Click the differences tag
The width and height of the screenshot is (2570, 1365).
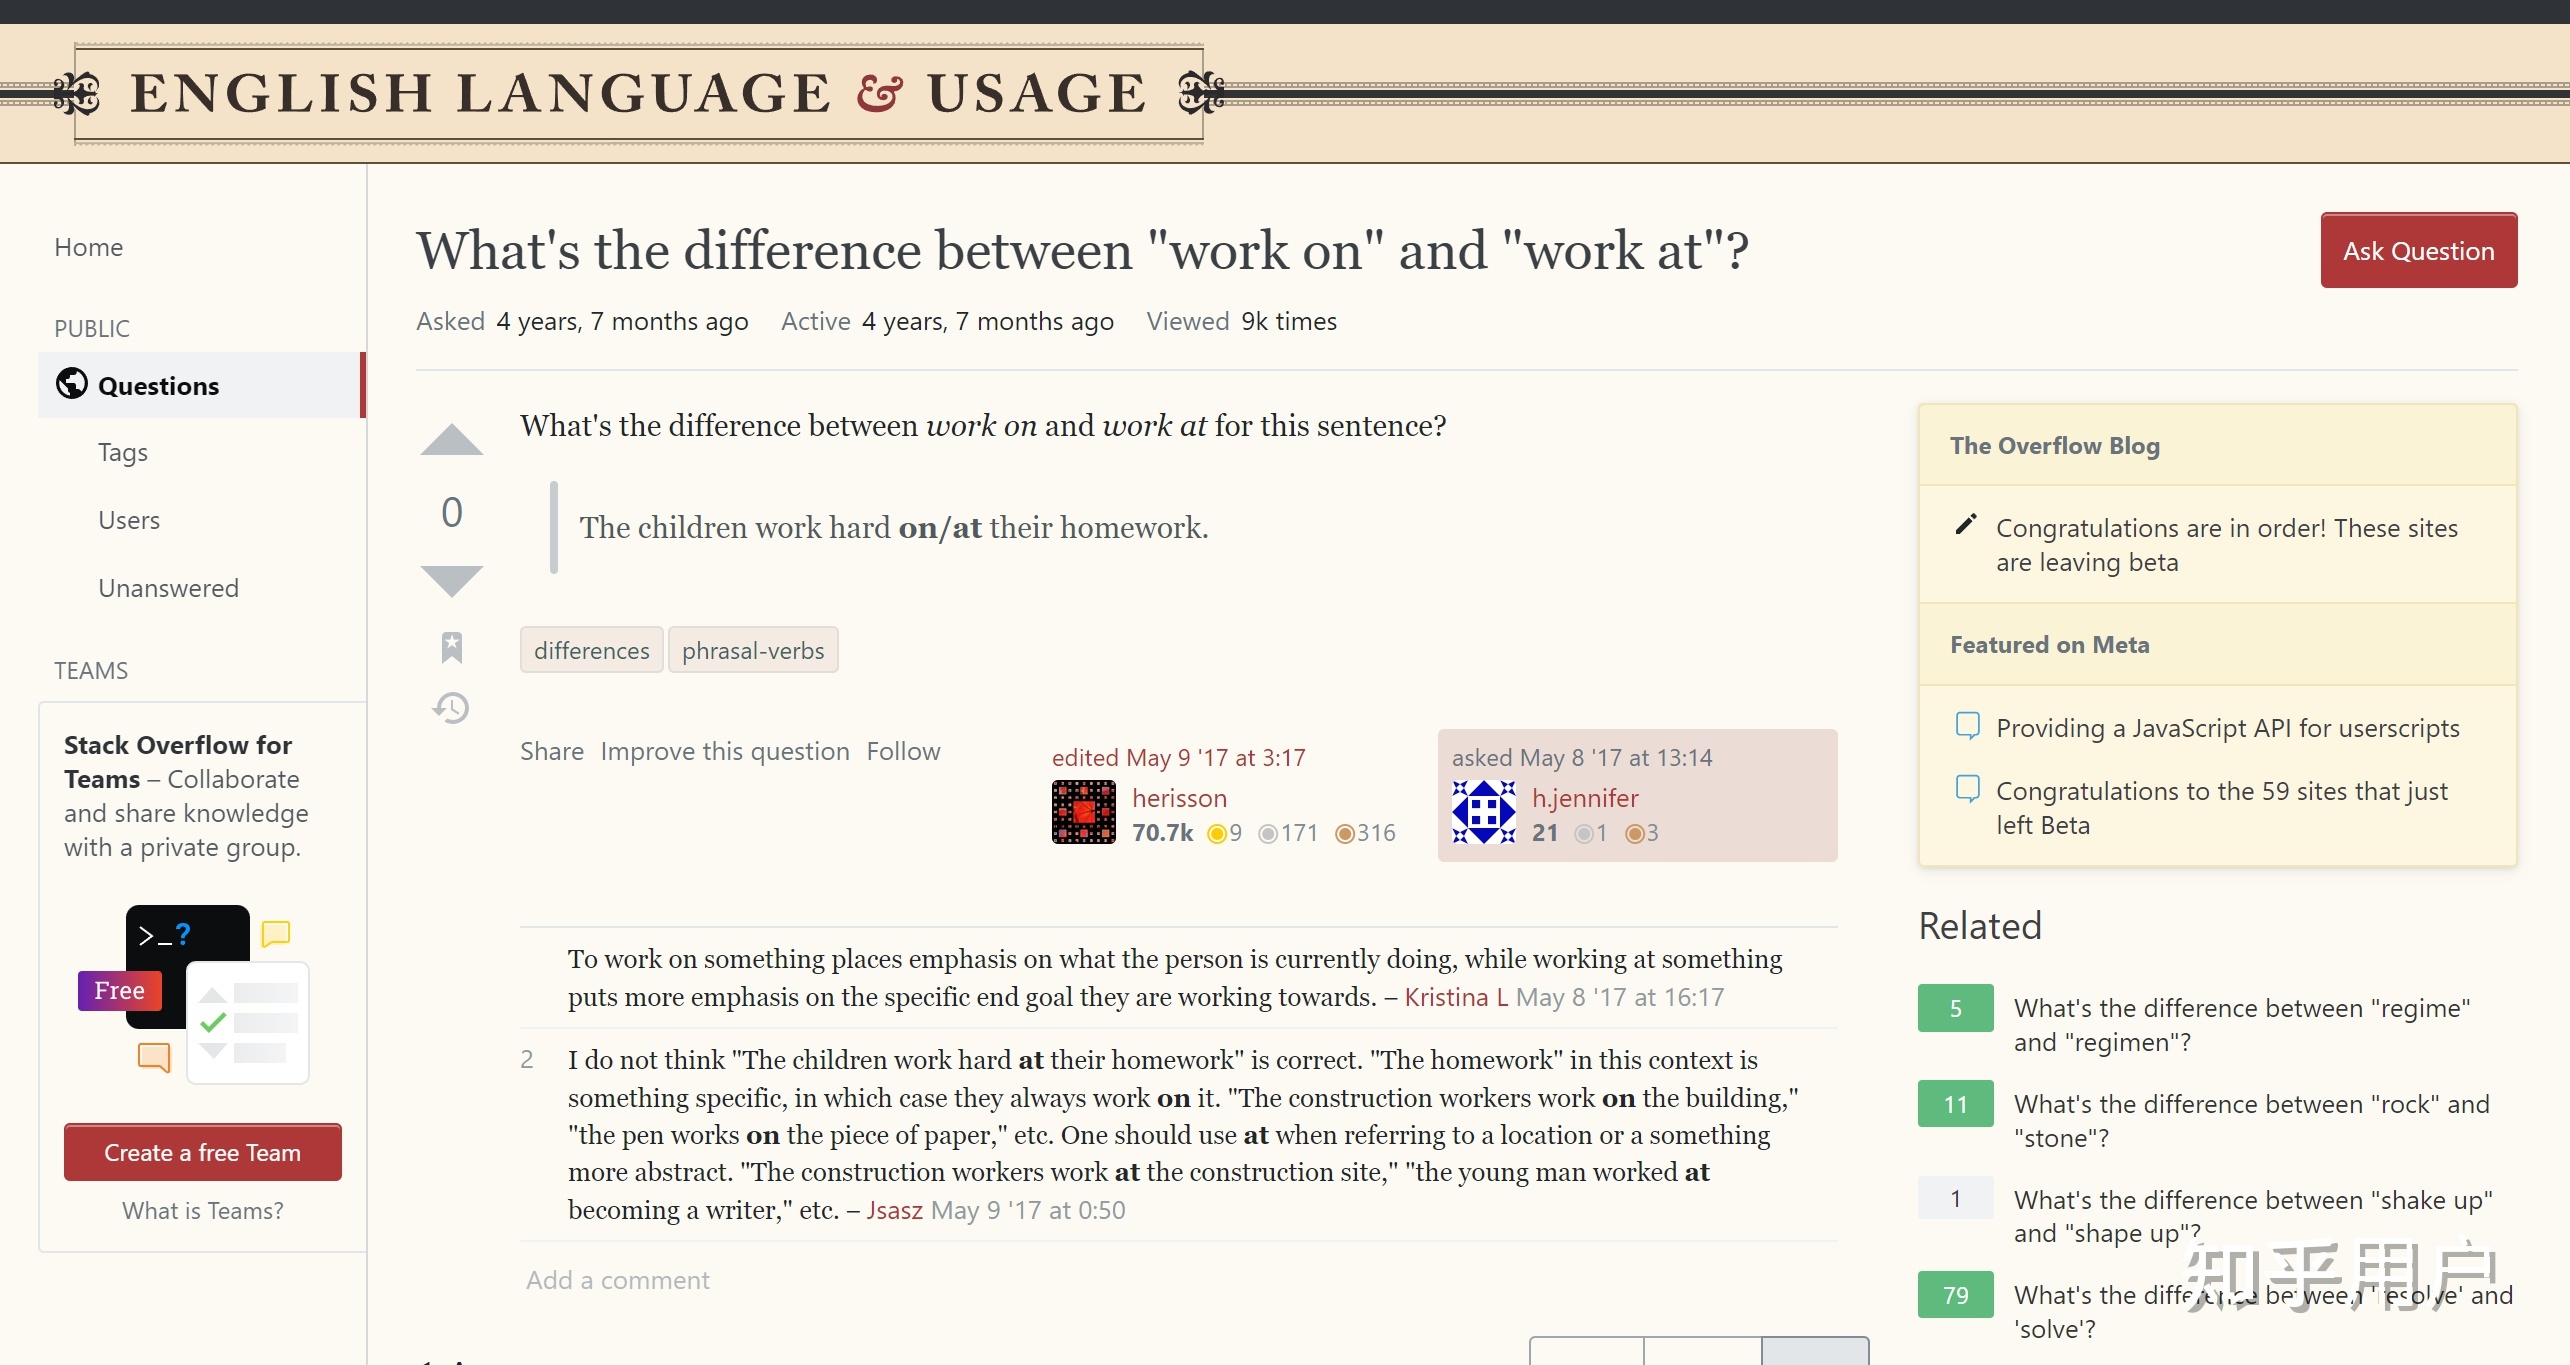[590, 649]
